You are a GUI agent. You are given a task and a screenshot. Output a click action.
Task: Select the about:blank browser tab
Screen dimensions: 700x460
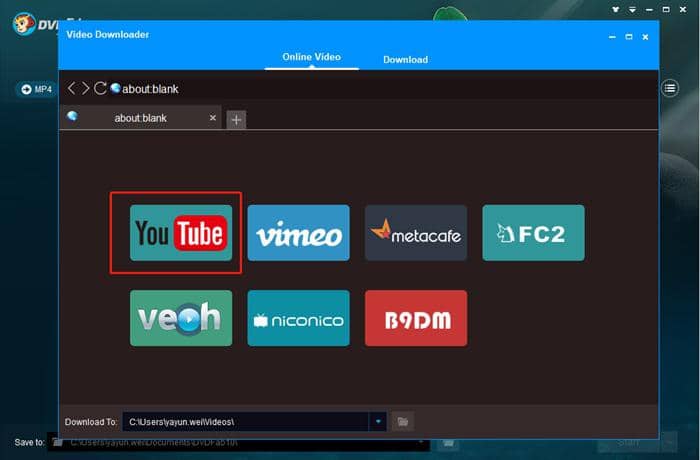(140, 118)
